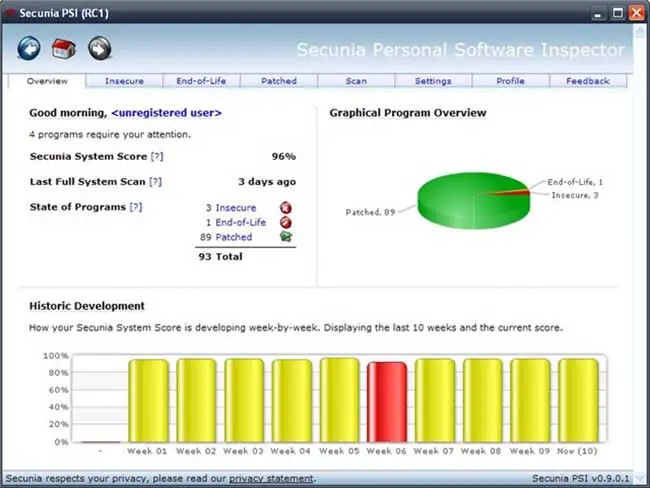
Task: Click the red icon next to Insecure
Action: tap(286, 207)
